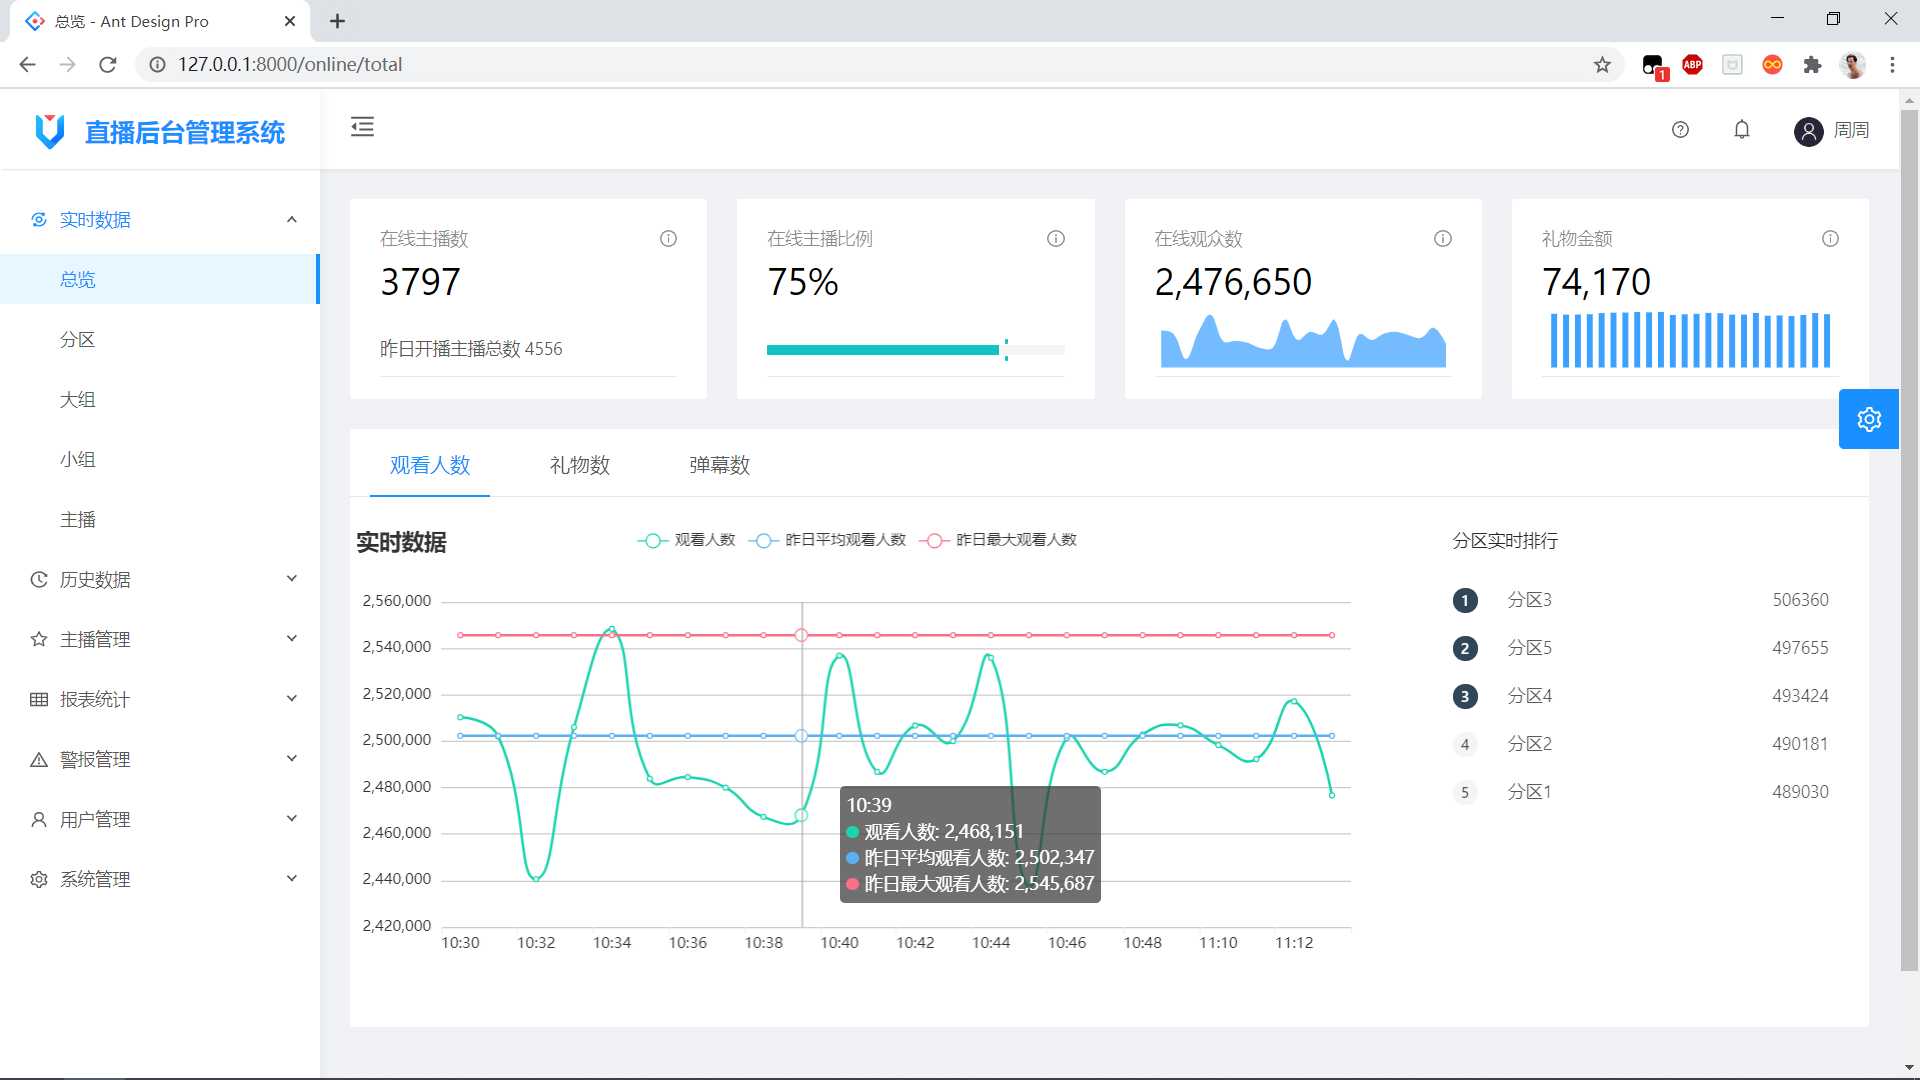Select 主播 in the sidebar
The height and width of the screenshot is (1080, 1920).
(160, 519)
